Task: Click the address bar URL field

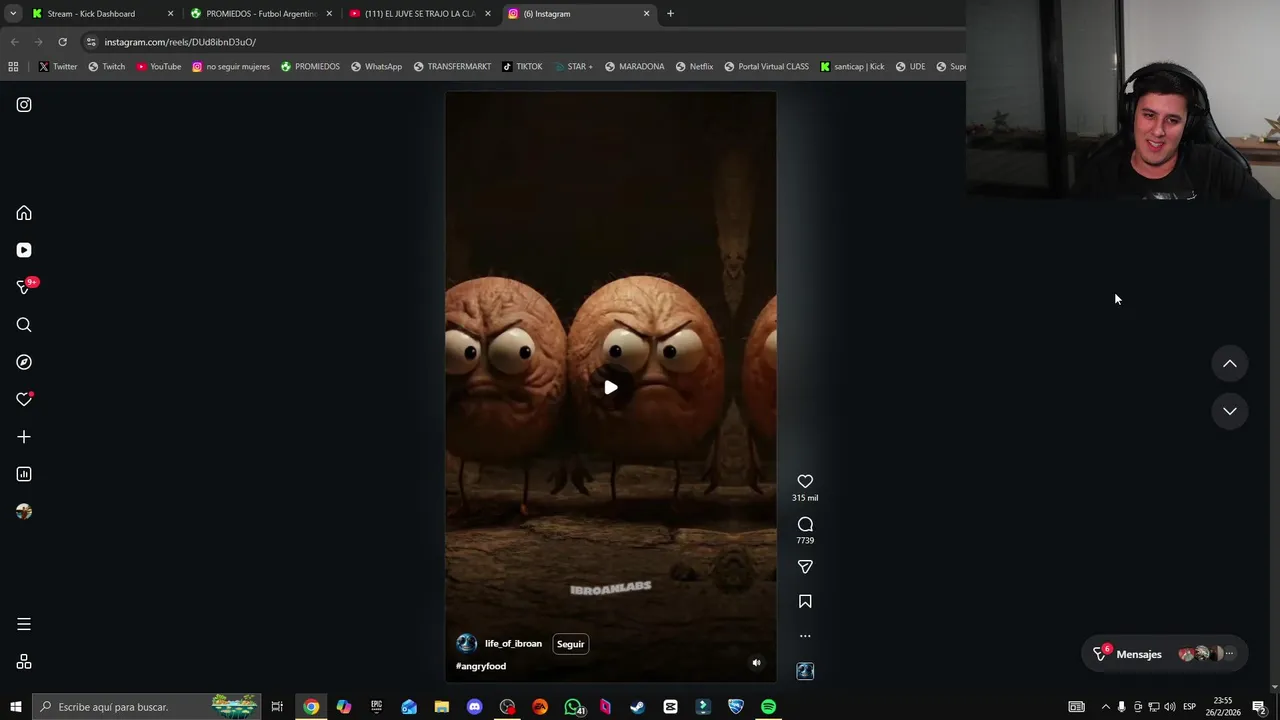Action: pyautogui.click(x=520, y=42)
